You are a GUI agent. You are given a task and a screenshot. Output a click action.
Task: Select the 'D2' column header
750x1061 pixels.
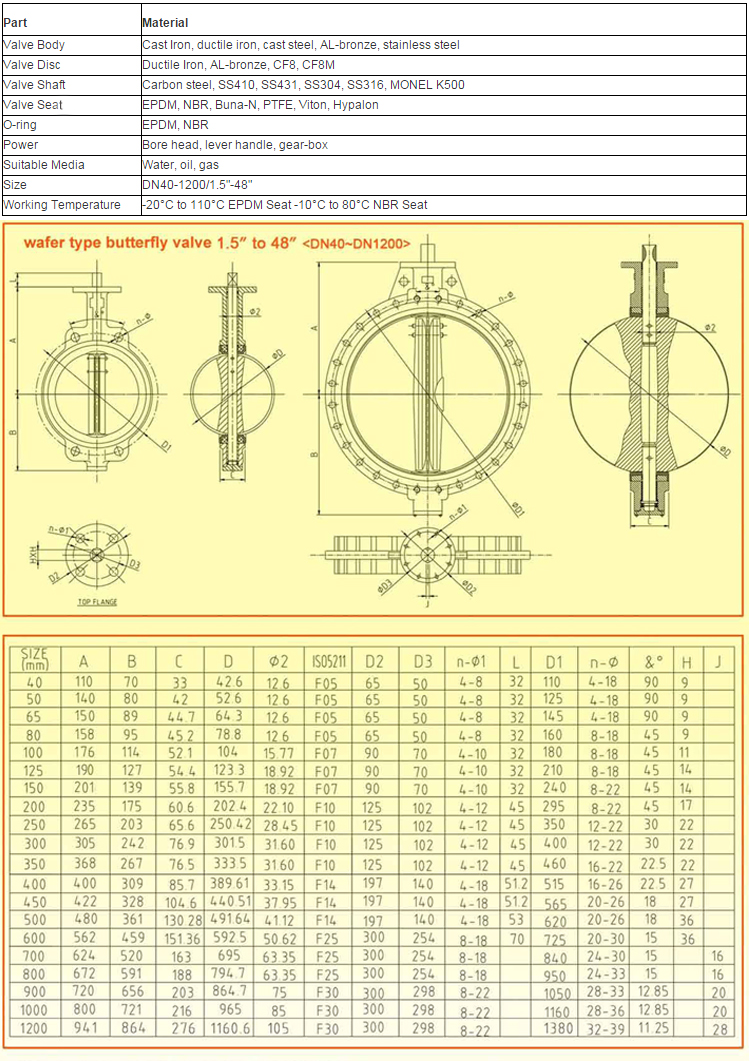coord(374,662)
